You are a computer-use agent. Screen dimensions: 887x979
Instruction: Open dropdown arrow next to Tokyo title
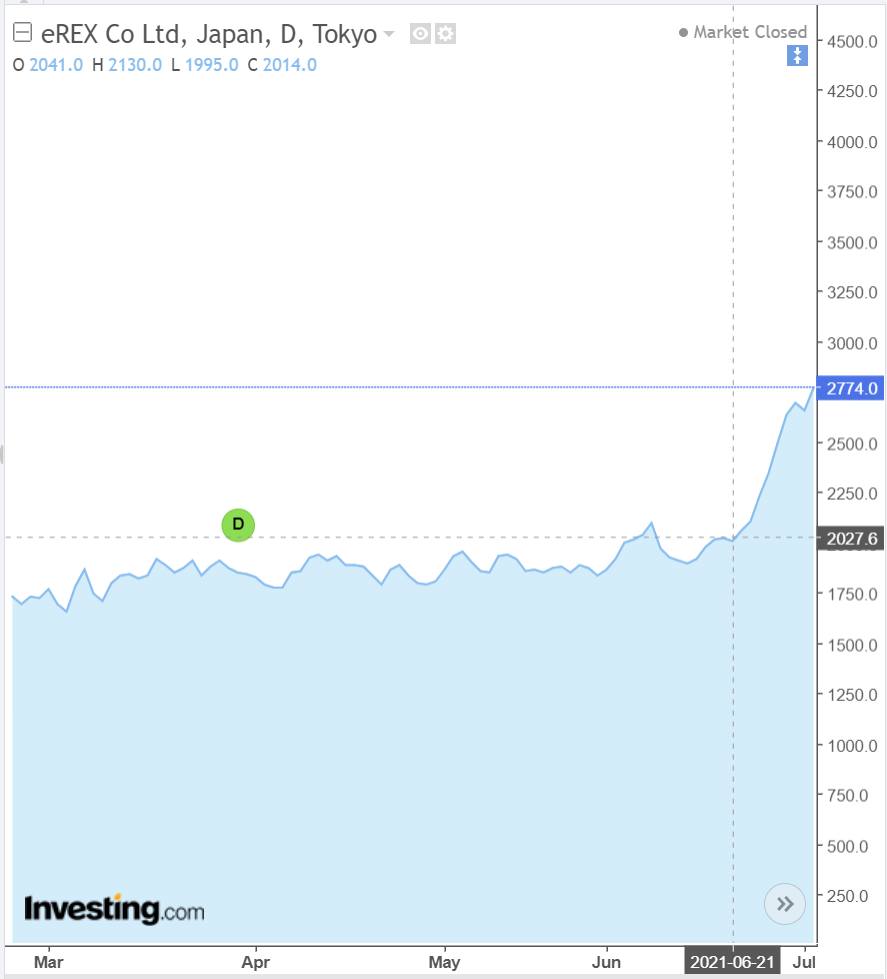(x=389, y=34)
